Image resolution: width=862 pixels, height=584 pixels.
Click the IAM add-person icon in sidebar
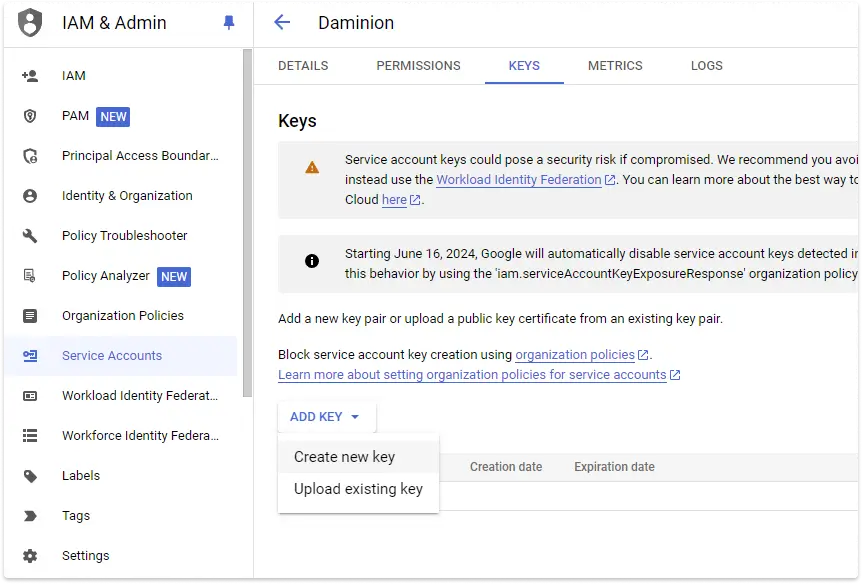click(30, 76)
